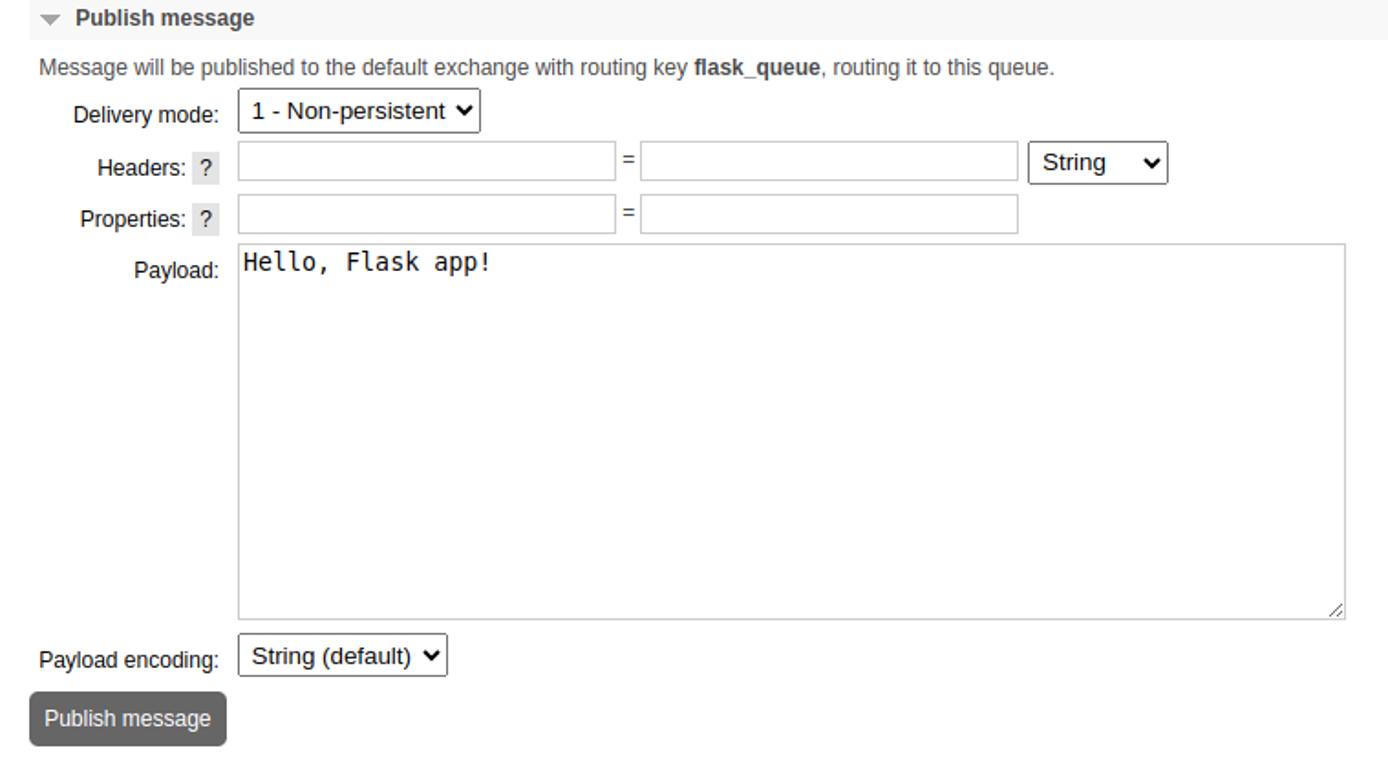Change delivery mode to persistent
This screenshot has height=761, width=1388.
click(x=357, y=110)
